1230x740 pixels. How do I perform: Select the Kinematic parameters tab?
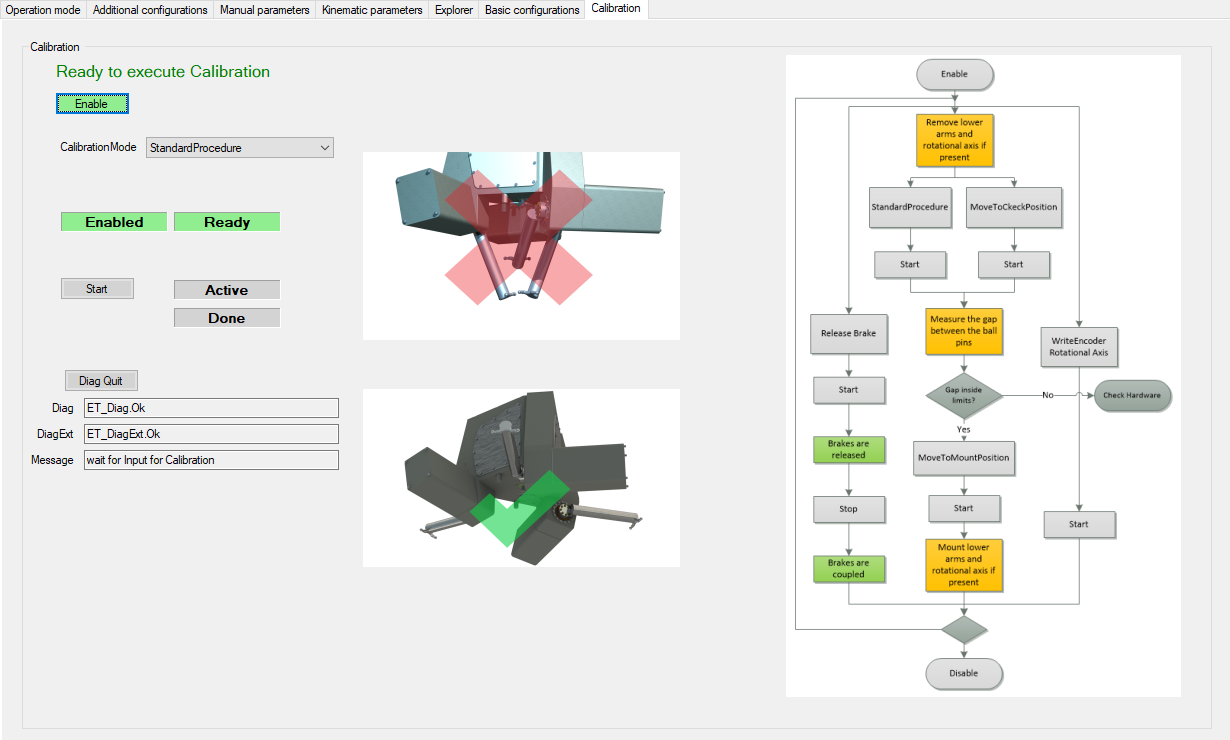click(x=372, y=10)
